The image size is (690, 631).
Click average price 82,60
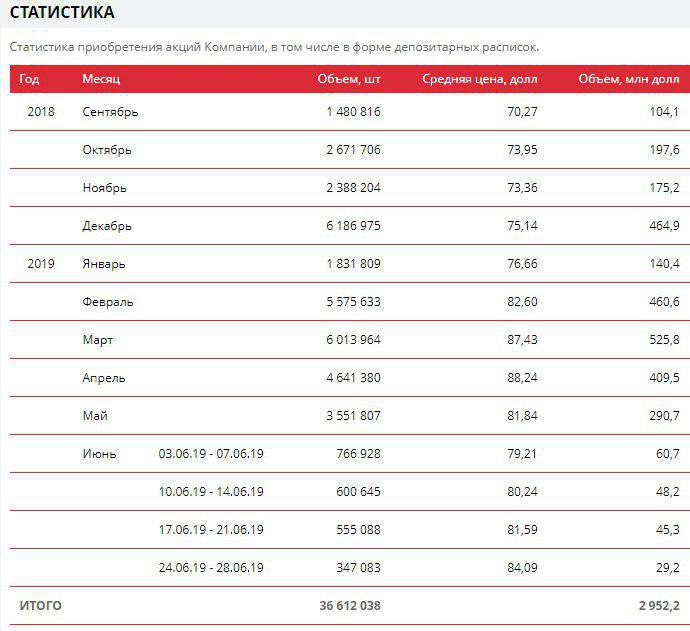(522, 302)
